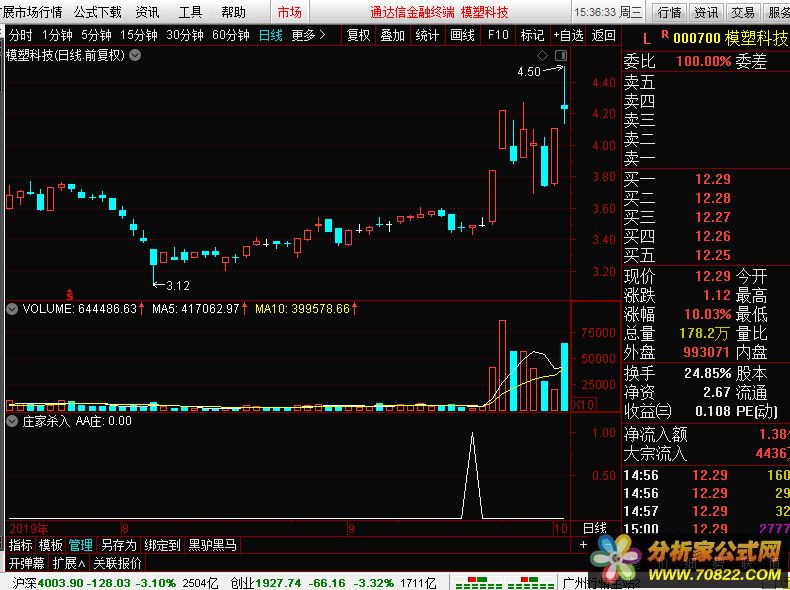The width and height of the screenshot is (790, 590).
Task: Click the plus icon at bottom bar right
Action: [x=583, y=545]
